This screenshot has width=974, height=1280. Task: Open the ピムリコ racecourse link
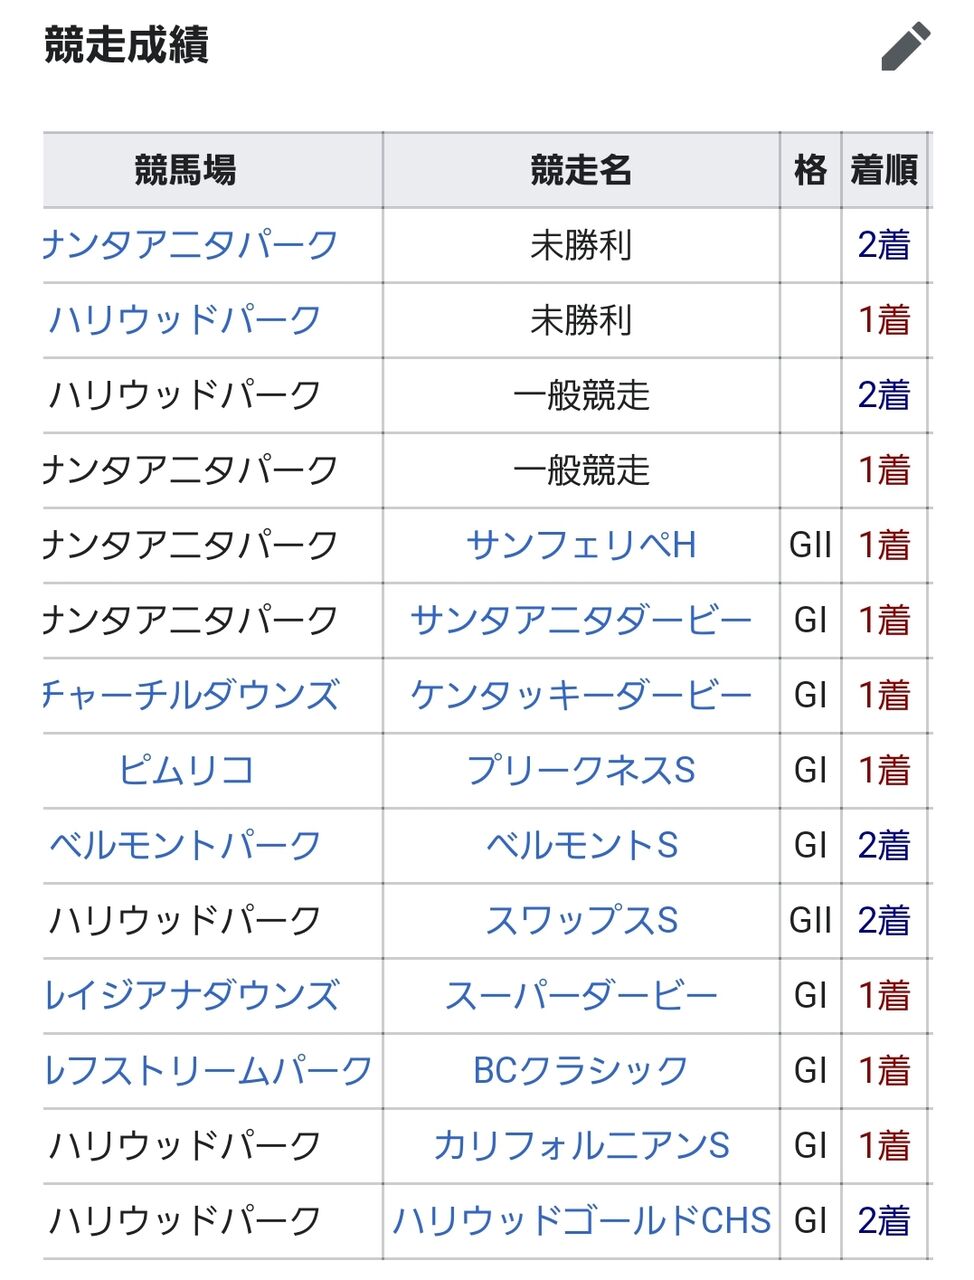coord(185,770)
